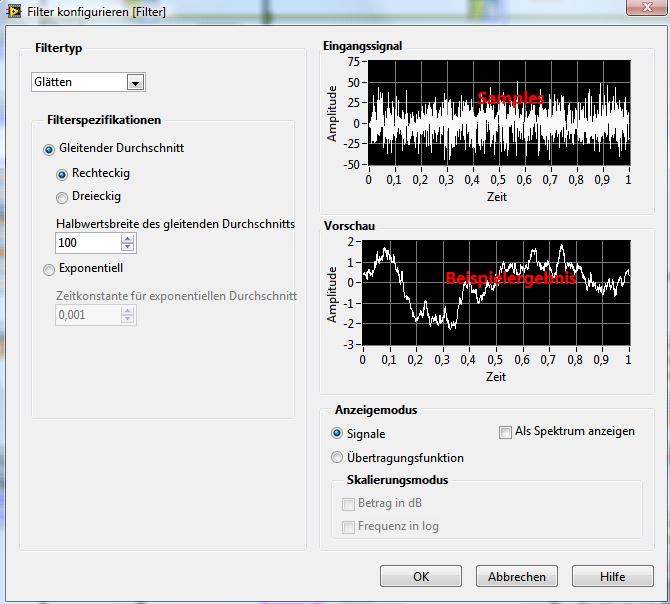Click the Abbrechen button
Viewport: 670px width, 604px height.
click(x=517, y=576)
